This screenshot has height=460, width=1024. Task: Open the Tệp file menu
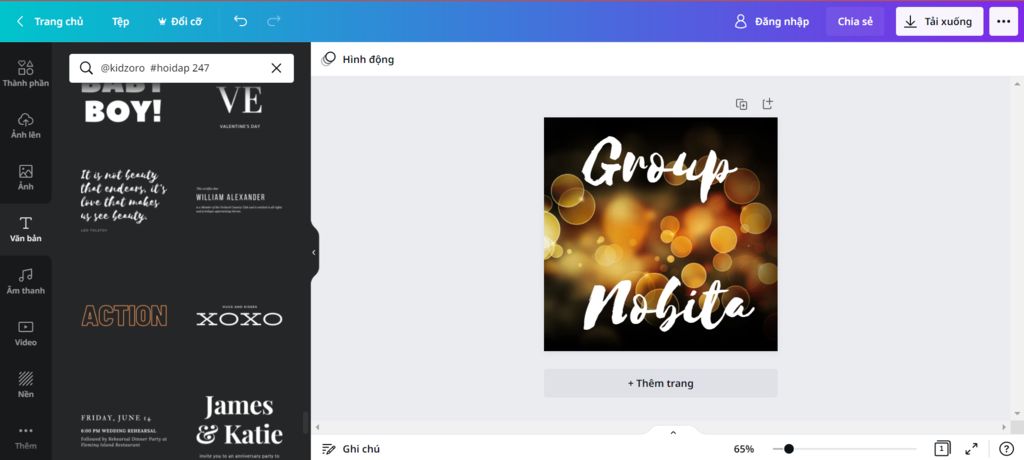120,22
